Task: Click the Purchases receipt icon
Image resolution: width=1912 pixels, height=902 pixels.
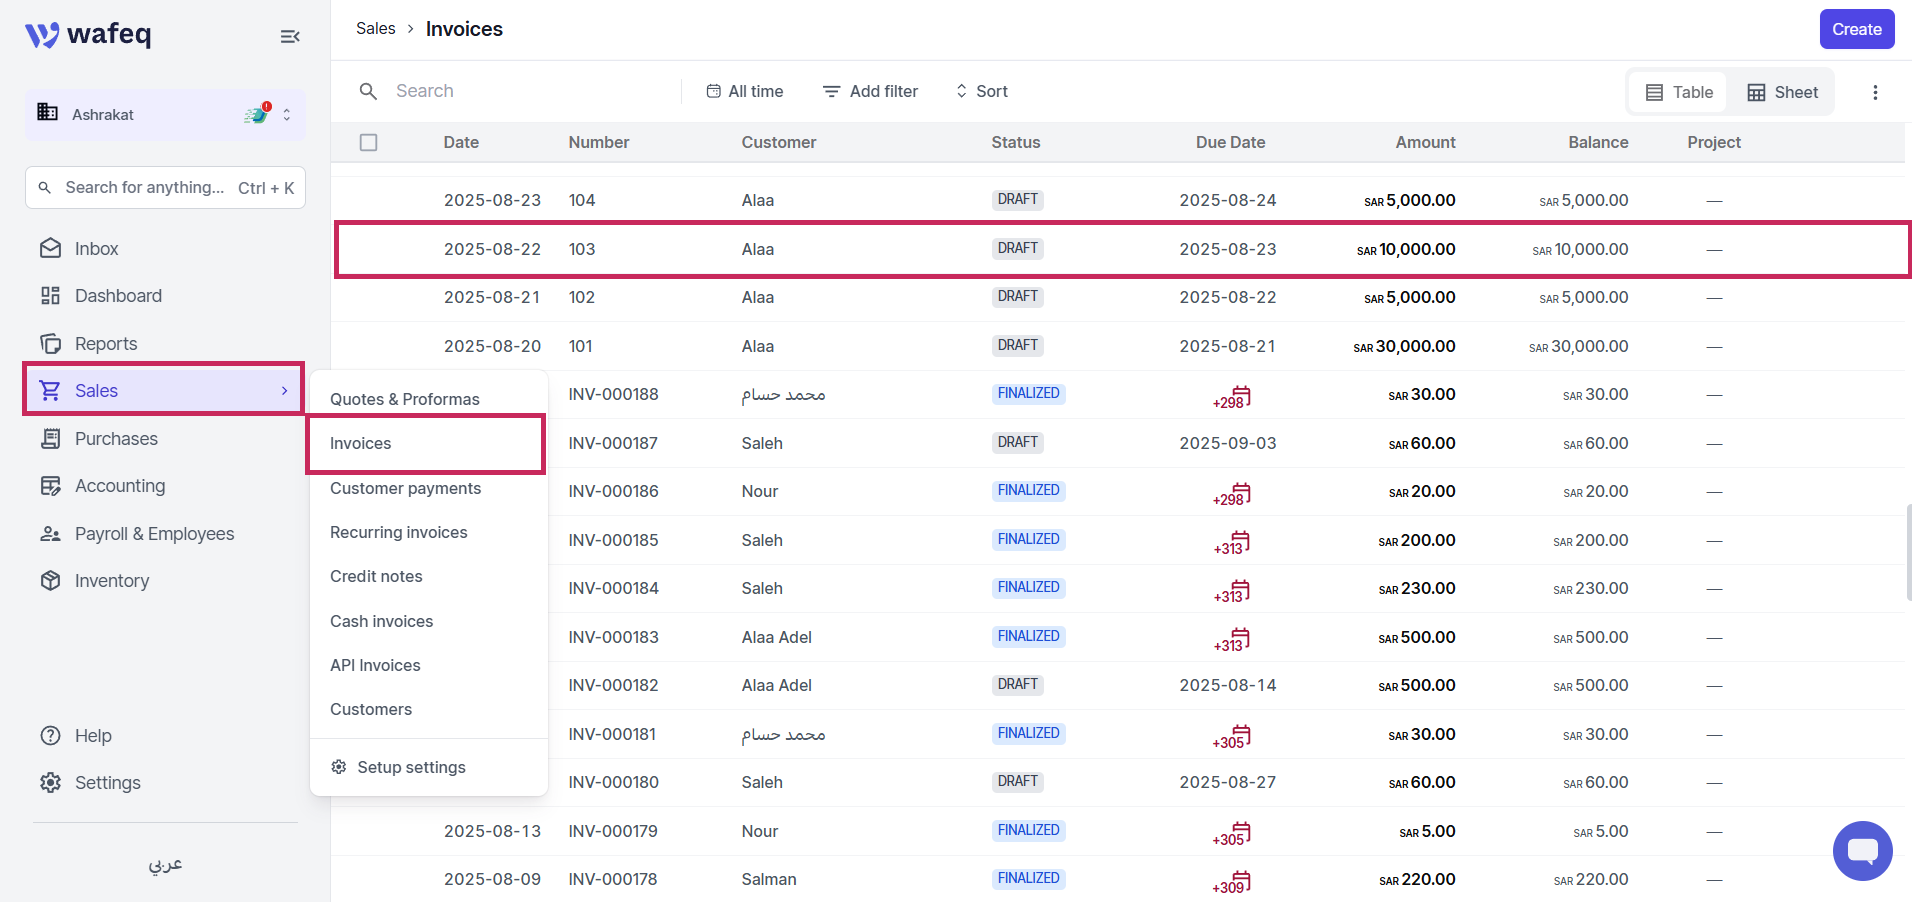Action: 50,438
